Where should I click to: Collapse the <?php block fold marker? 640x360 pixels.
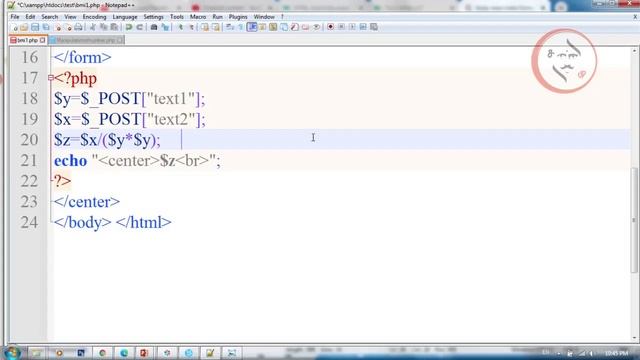click(x=51, y=78)
